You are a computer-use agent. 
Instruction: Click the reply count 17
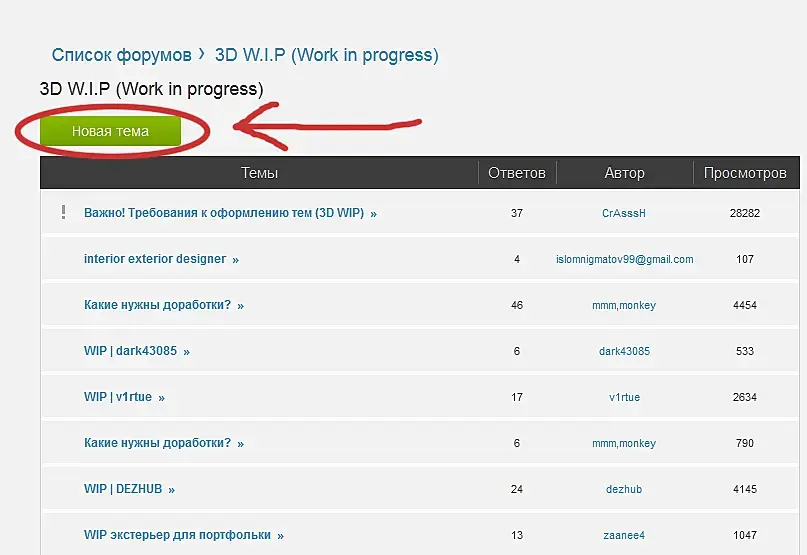coord(517,397)
